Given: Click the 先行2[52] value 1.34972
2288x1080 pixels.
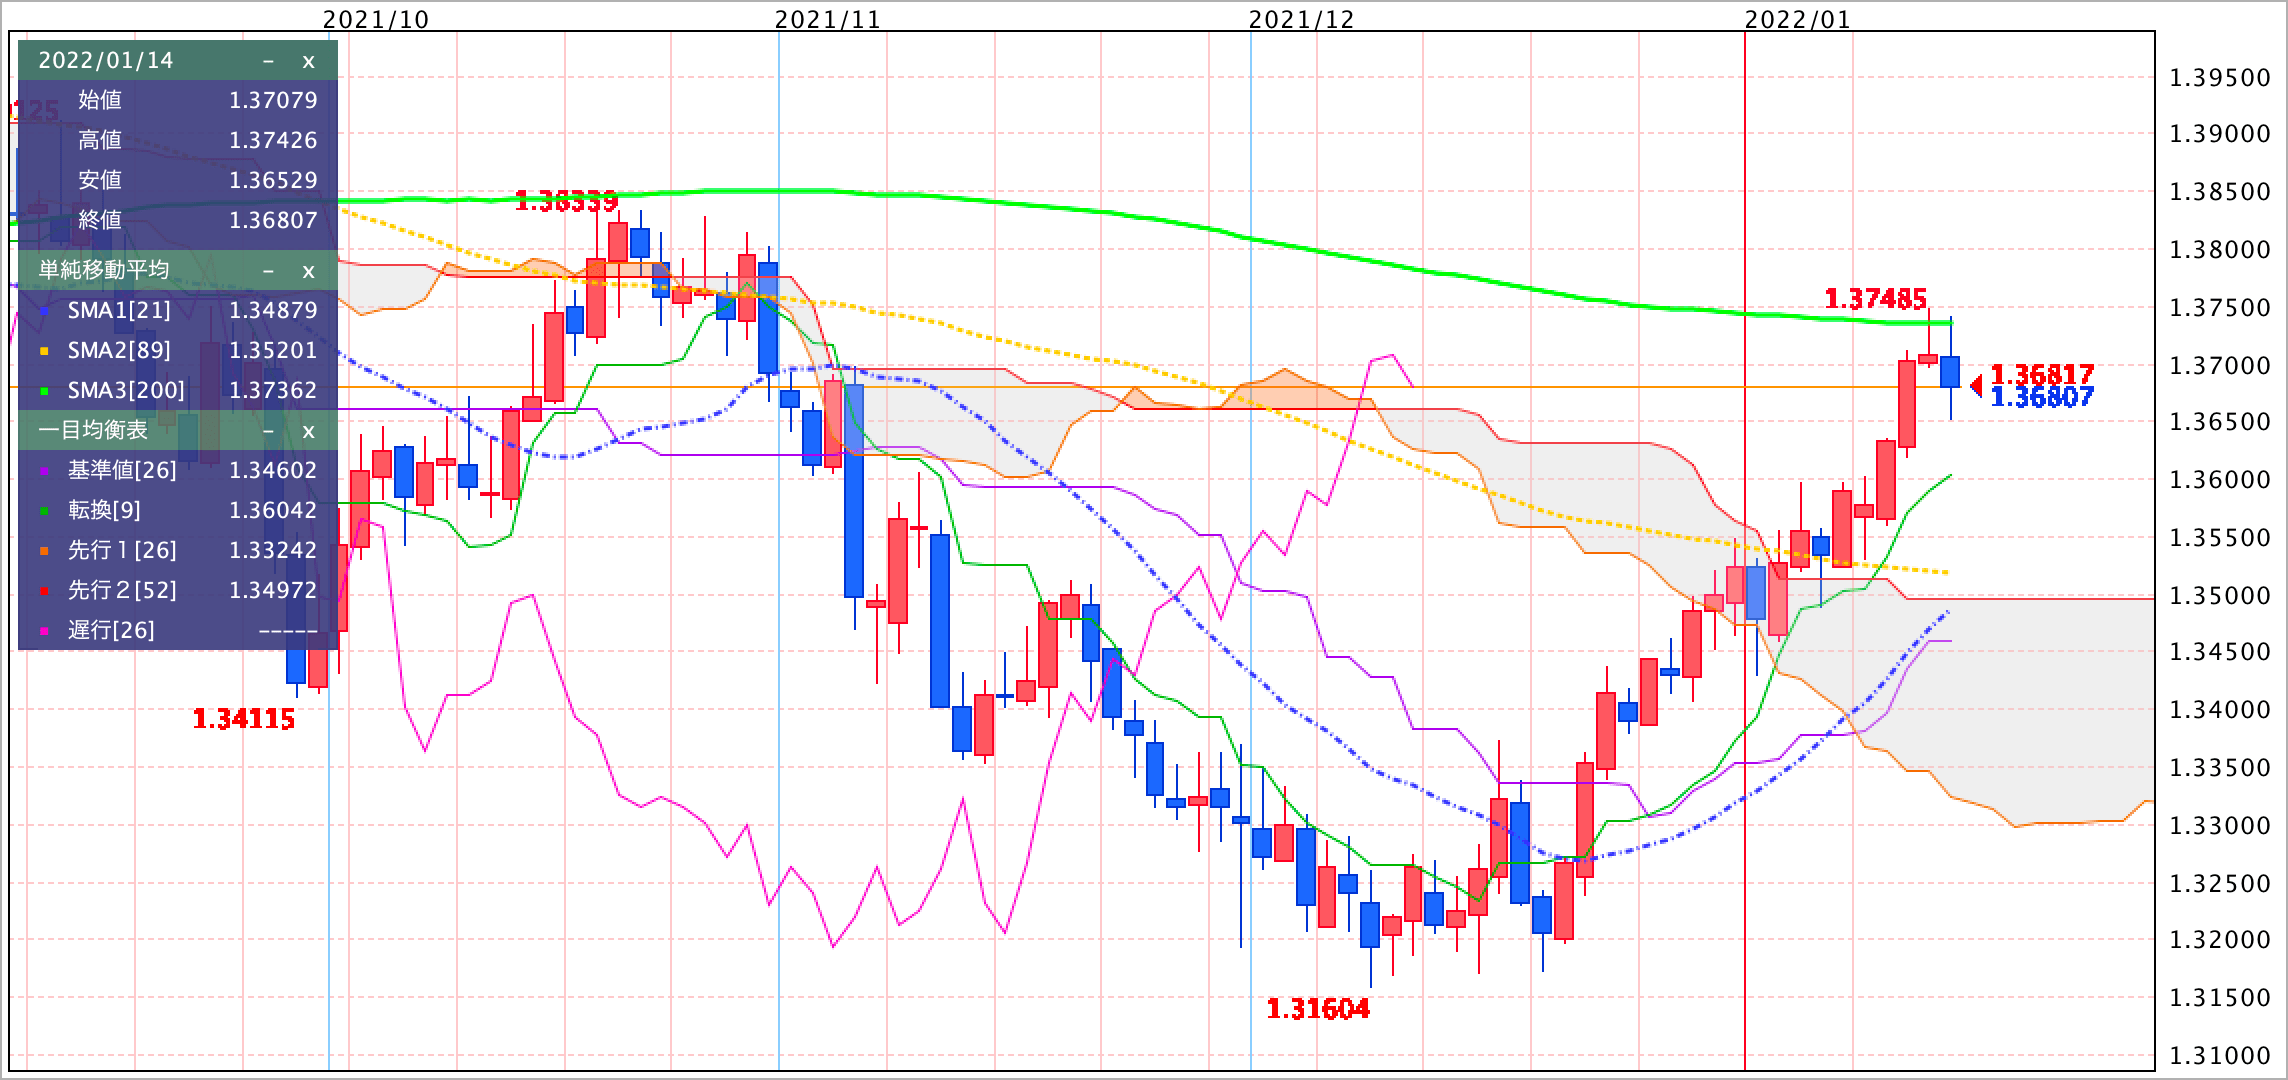Looking at the screenshot, I should pyautogui.click(x=273, y=590).
